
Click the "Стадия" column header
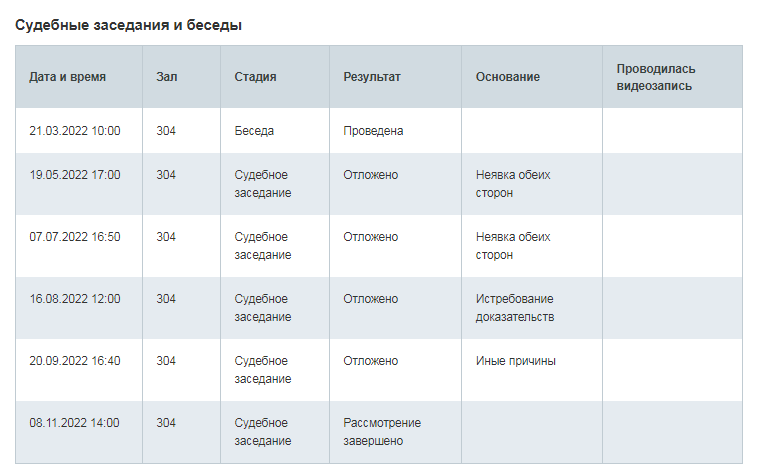[x=255, y=77]
